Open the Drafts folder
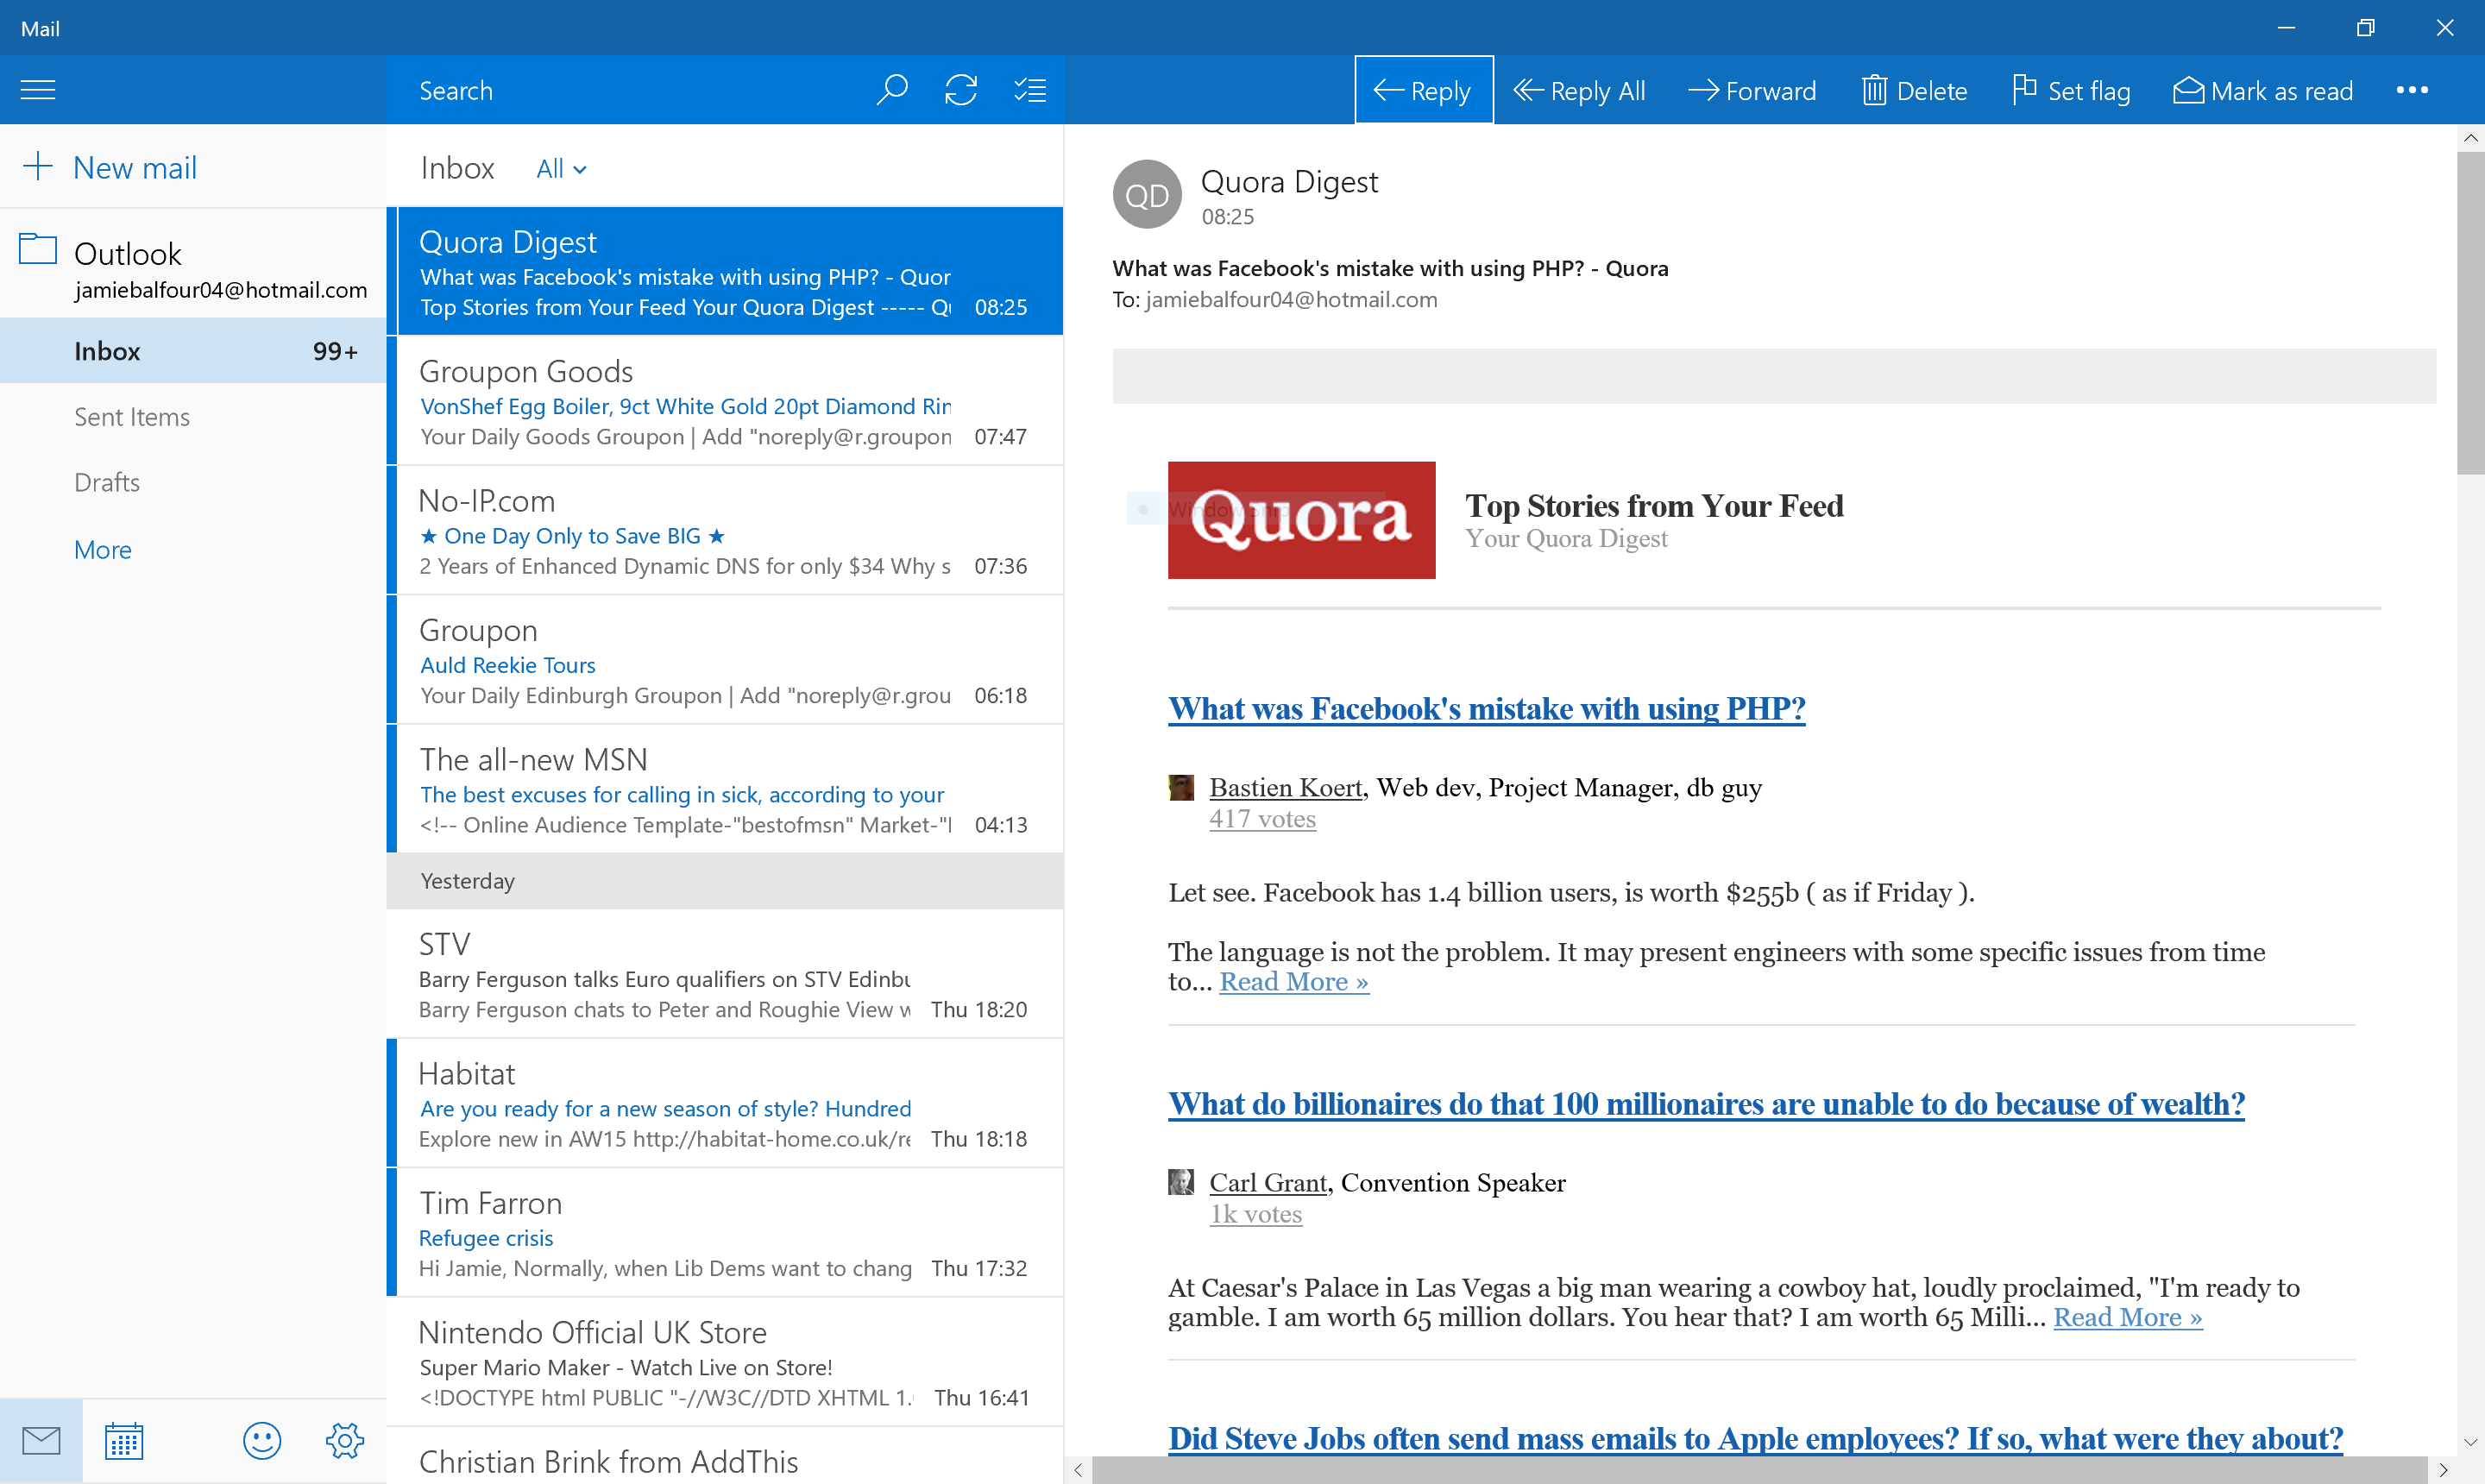The width and height of the screenshot is (2485, 1484). point(107,483)
